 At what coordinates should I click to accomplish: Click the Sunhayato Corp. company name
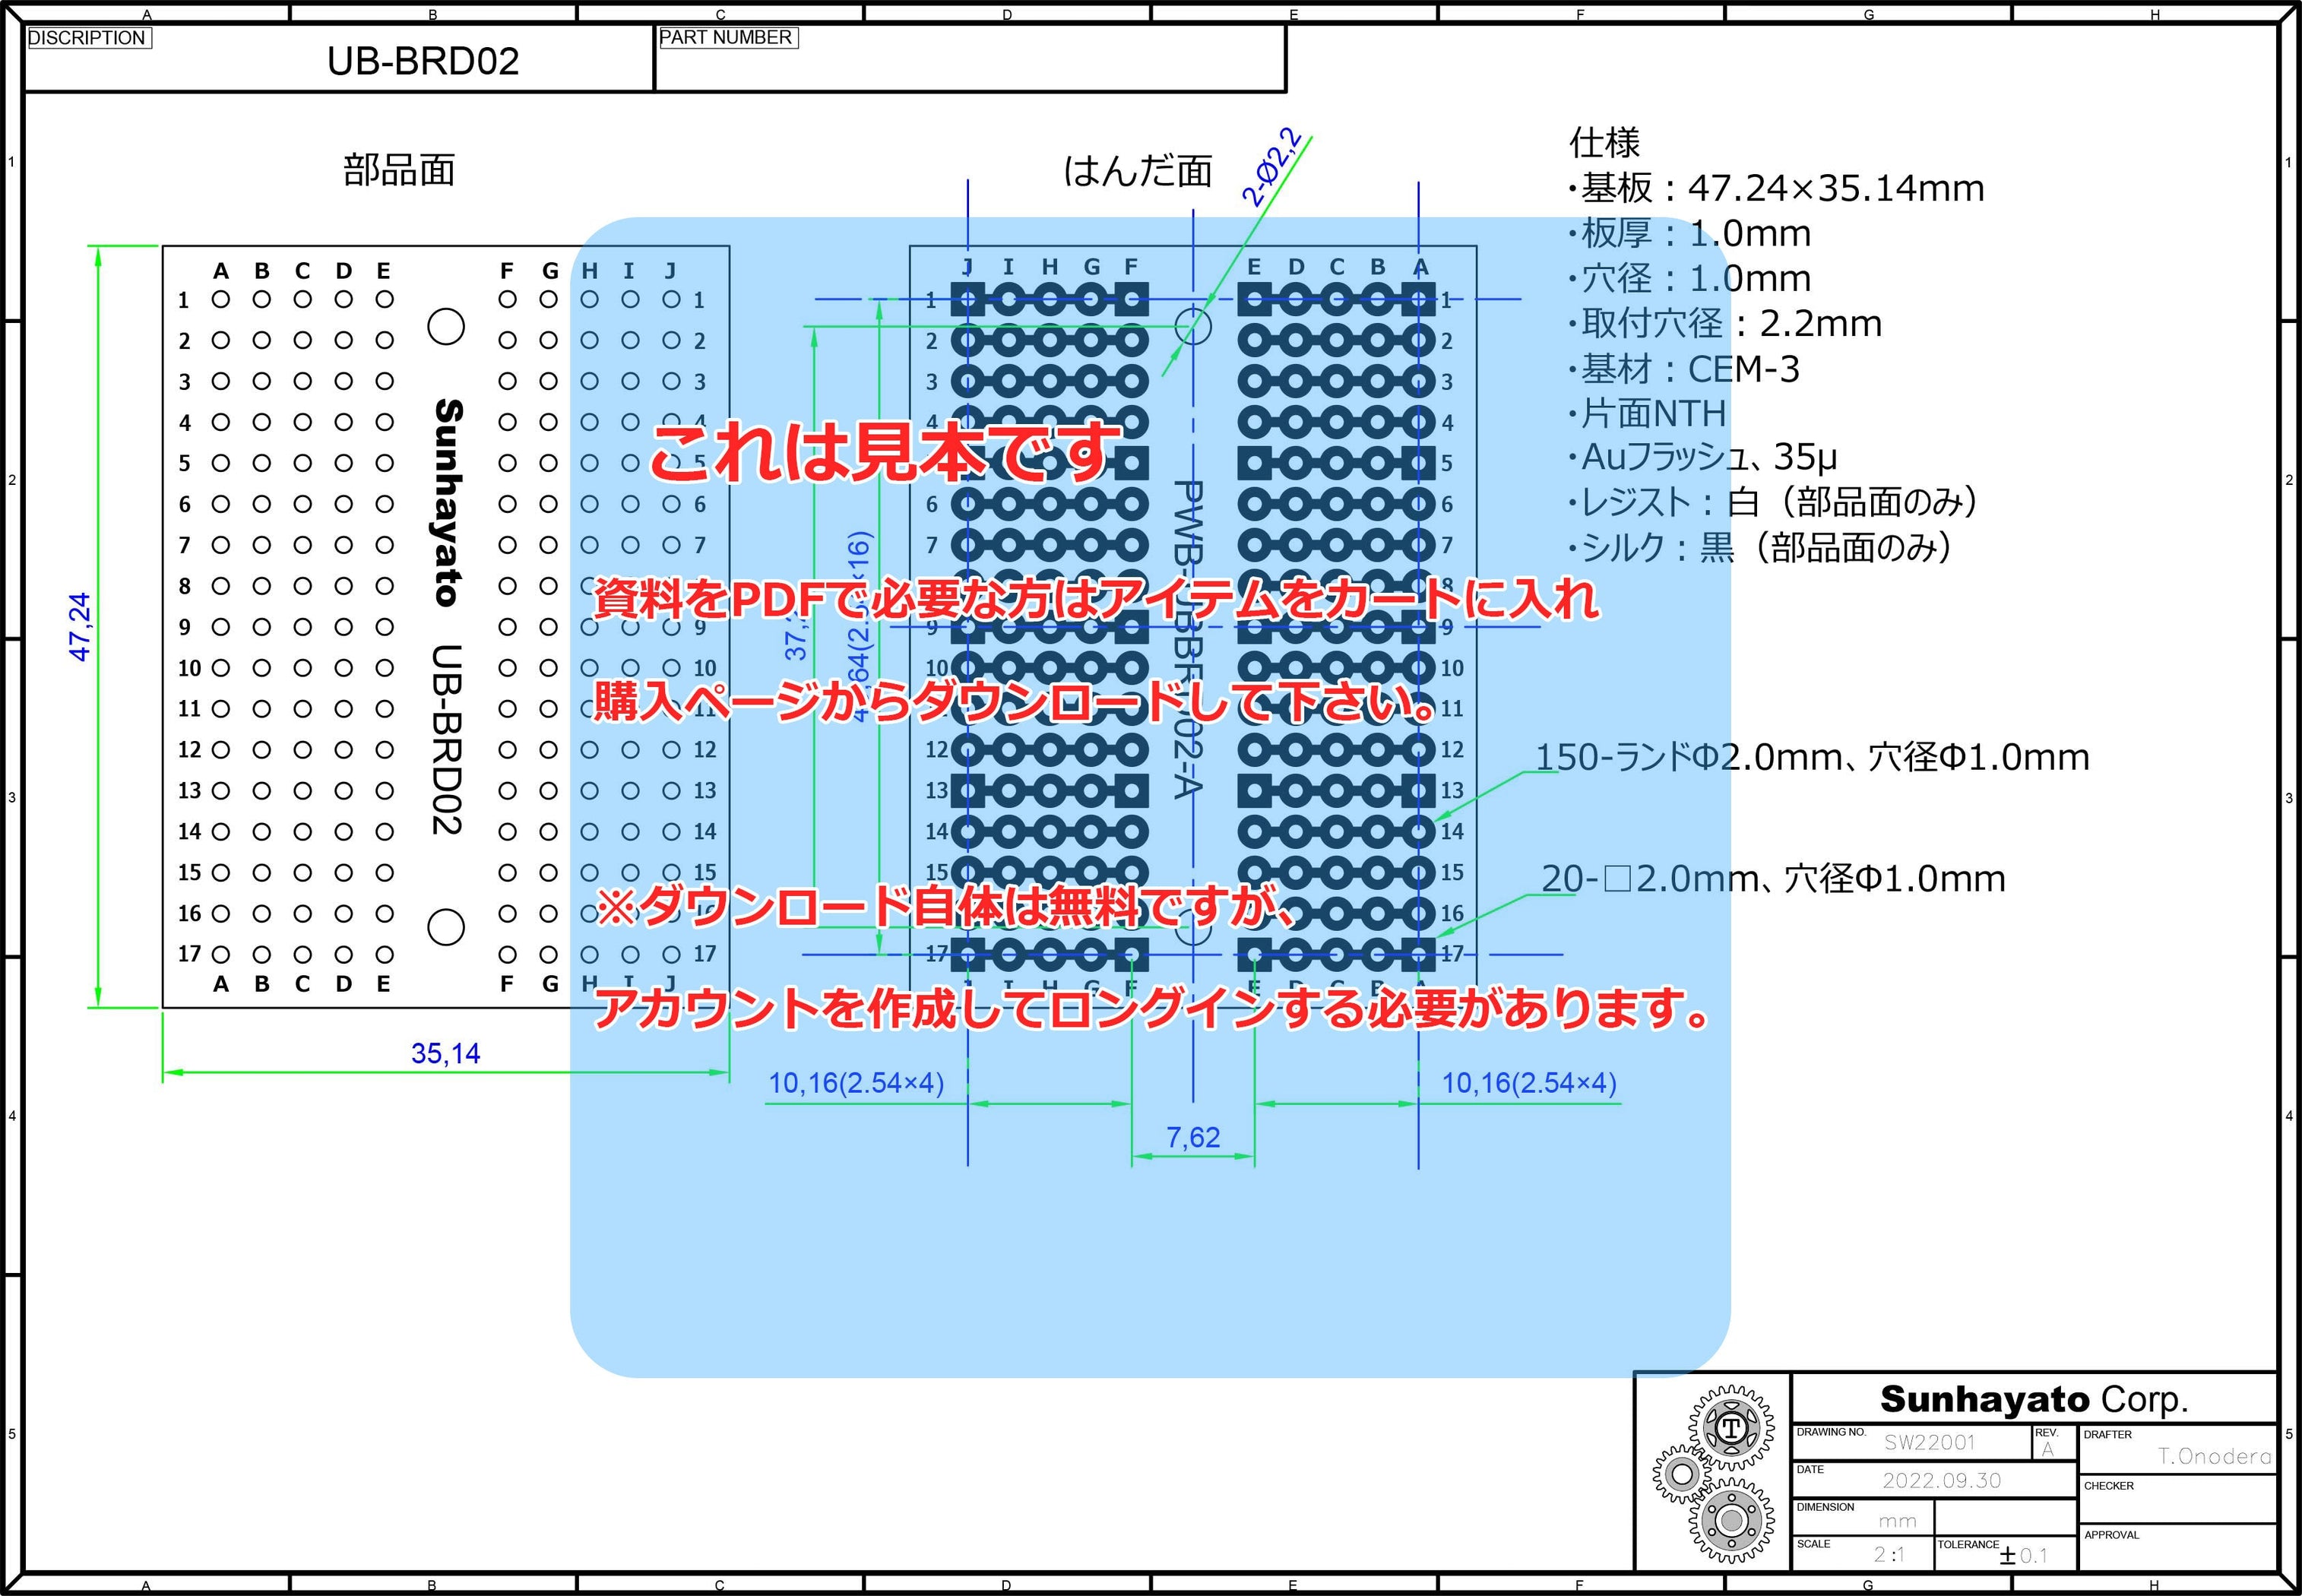pyautogui.click(x=2034, y=1399)
